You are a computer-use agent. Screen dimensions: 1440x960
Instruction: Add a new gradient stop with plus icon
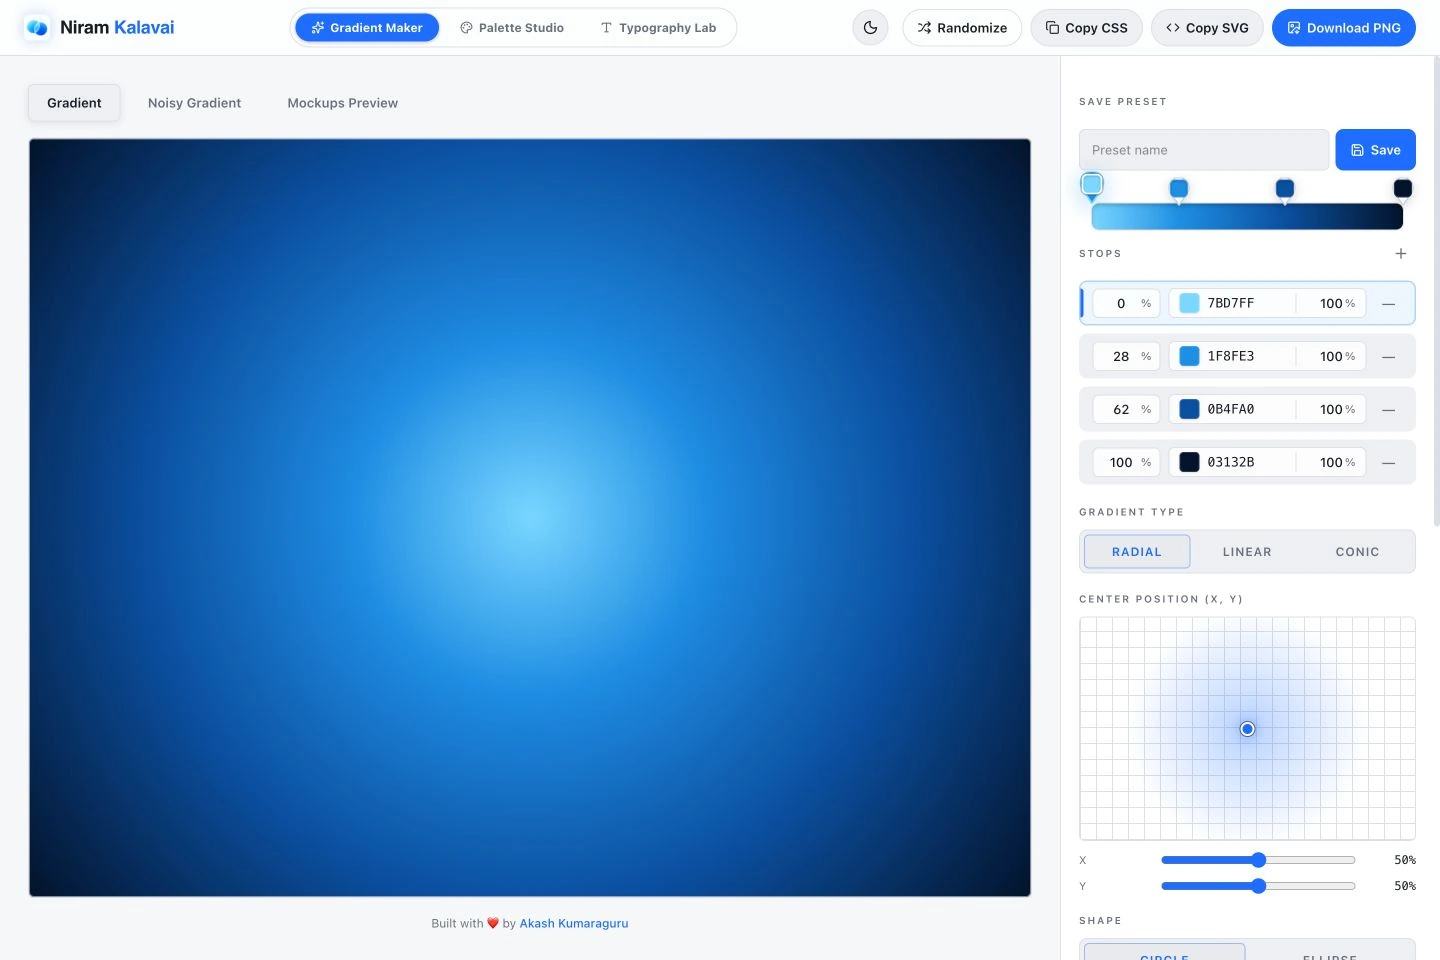point(1400,254)
